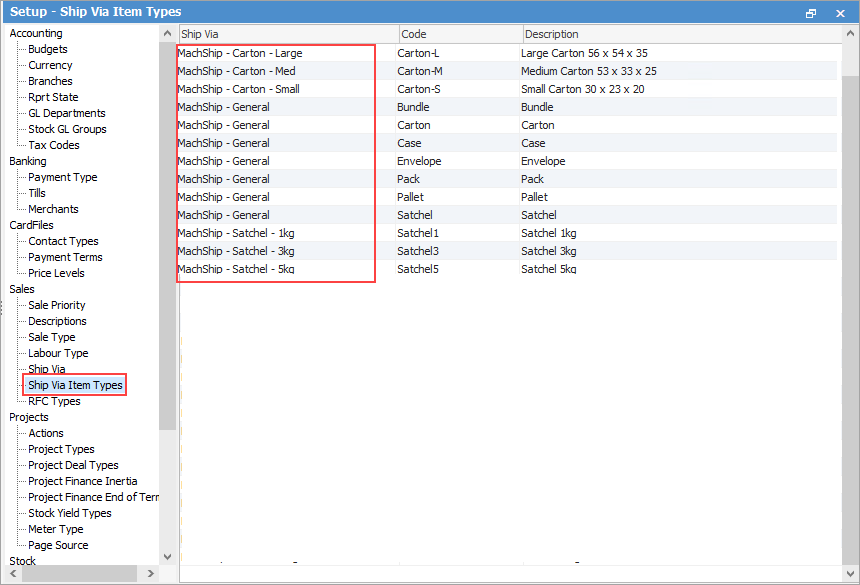Open Sale Priority setup item
The image size is (860, 585).
coord(56,305)
